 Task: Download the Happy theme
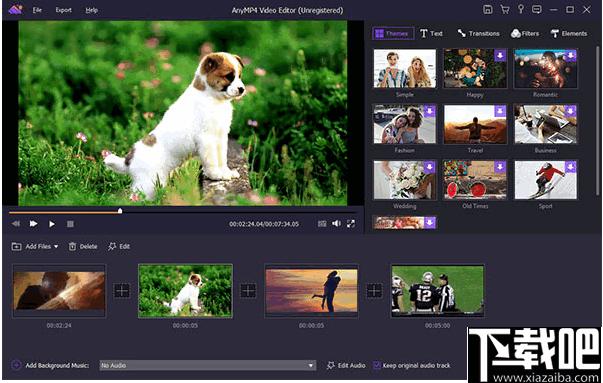[500, 55]
